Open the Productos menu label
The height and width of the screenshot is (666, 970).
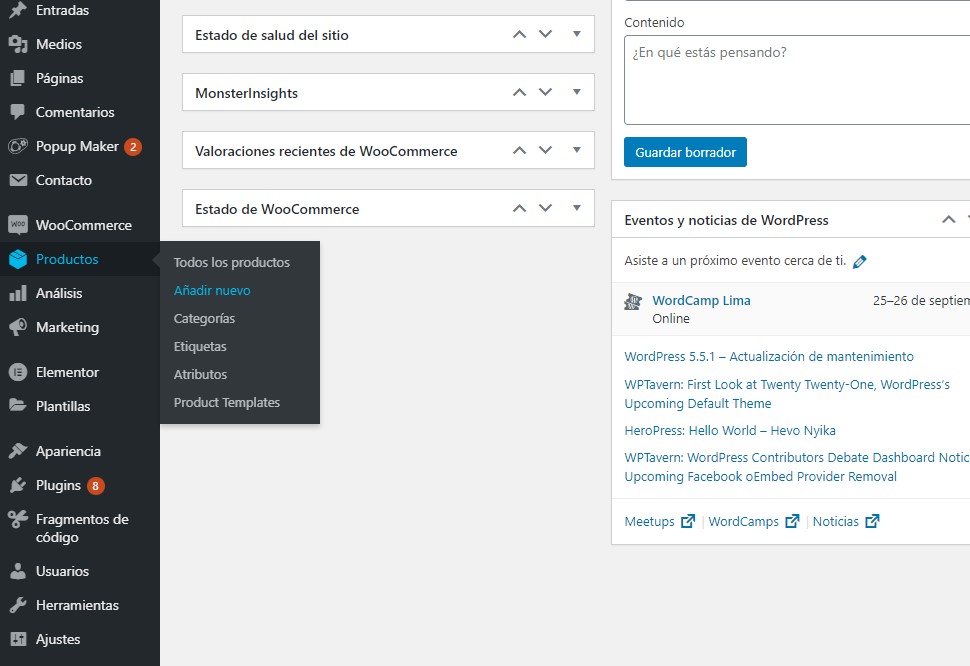(67, 259)
